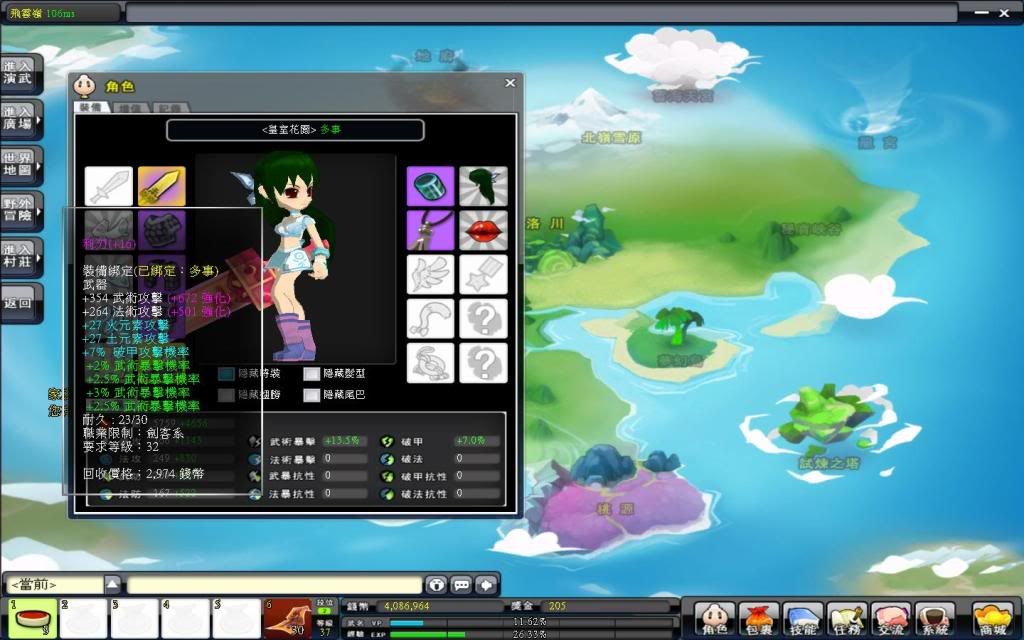Click the red lips equipment slot
Viewport: 1024px width, 640px height.
pos(483,230)
